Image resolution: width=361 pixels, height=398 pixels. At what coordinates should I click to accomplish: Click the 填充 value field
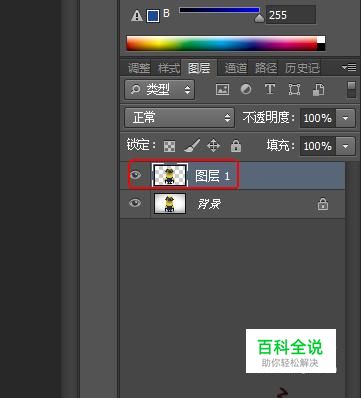318,146
